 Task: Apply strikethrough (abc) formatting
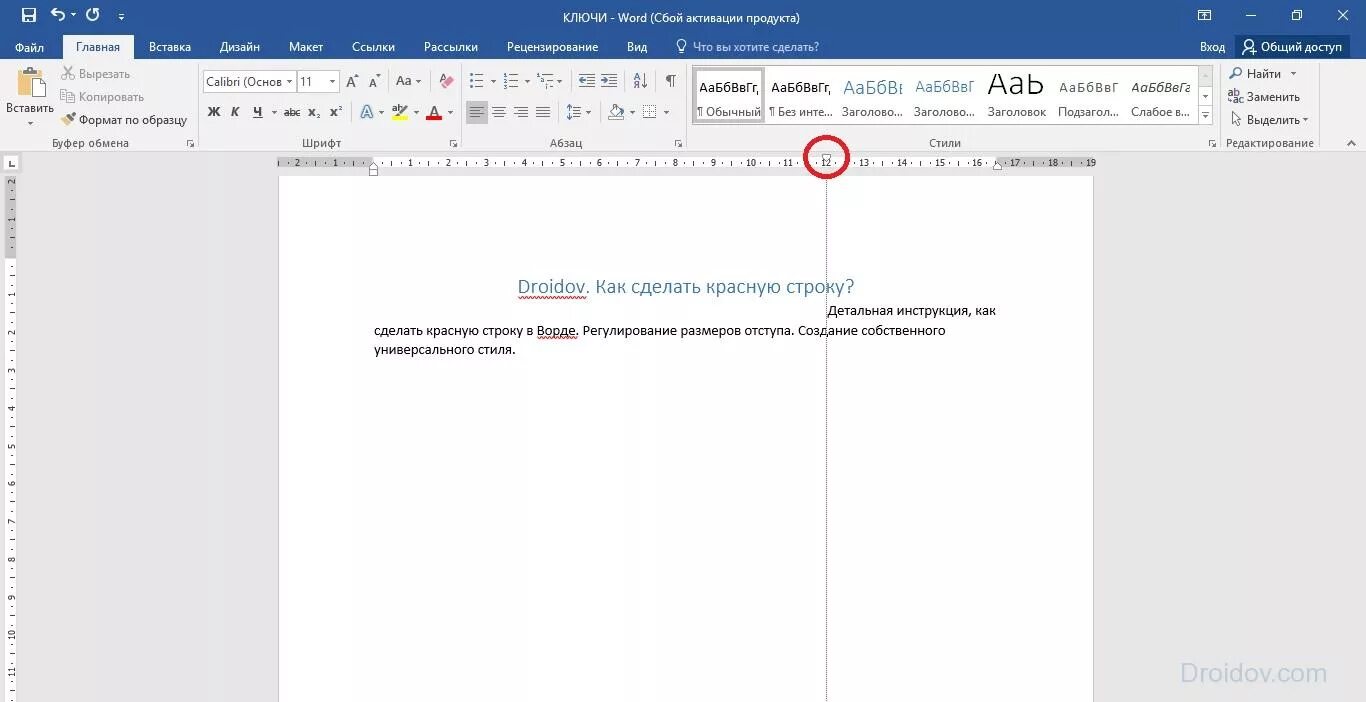(x=292, y=112)
